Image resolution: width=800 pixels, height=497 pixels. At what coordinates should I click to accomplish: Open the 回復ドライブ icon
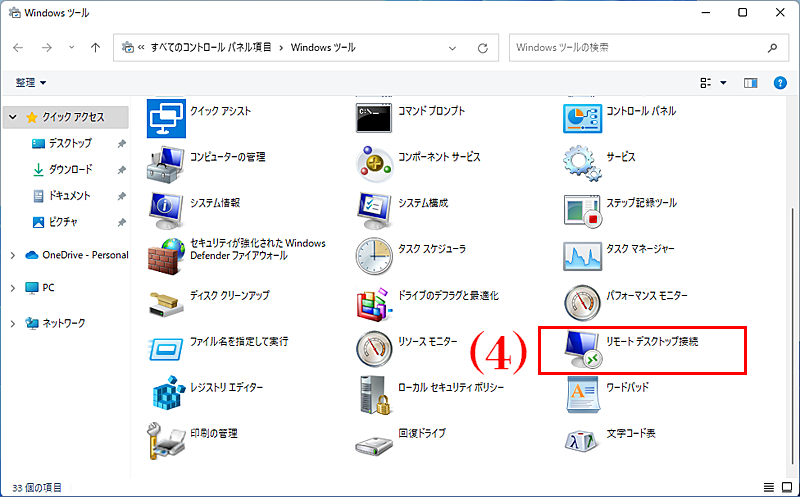374,445
